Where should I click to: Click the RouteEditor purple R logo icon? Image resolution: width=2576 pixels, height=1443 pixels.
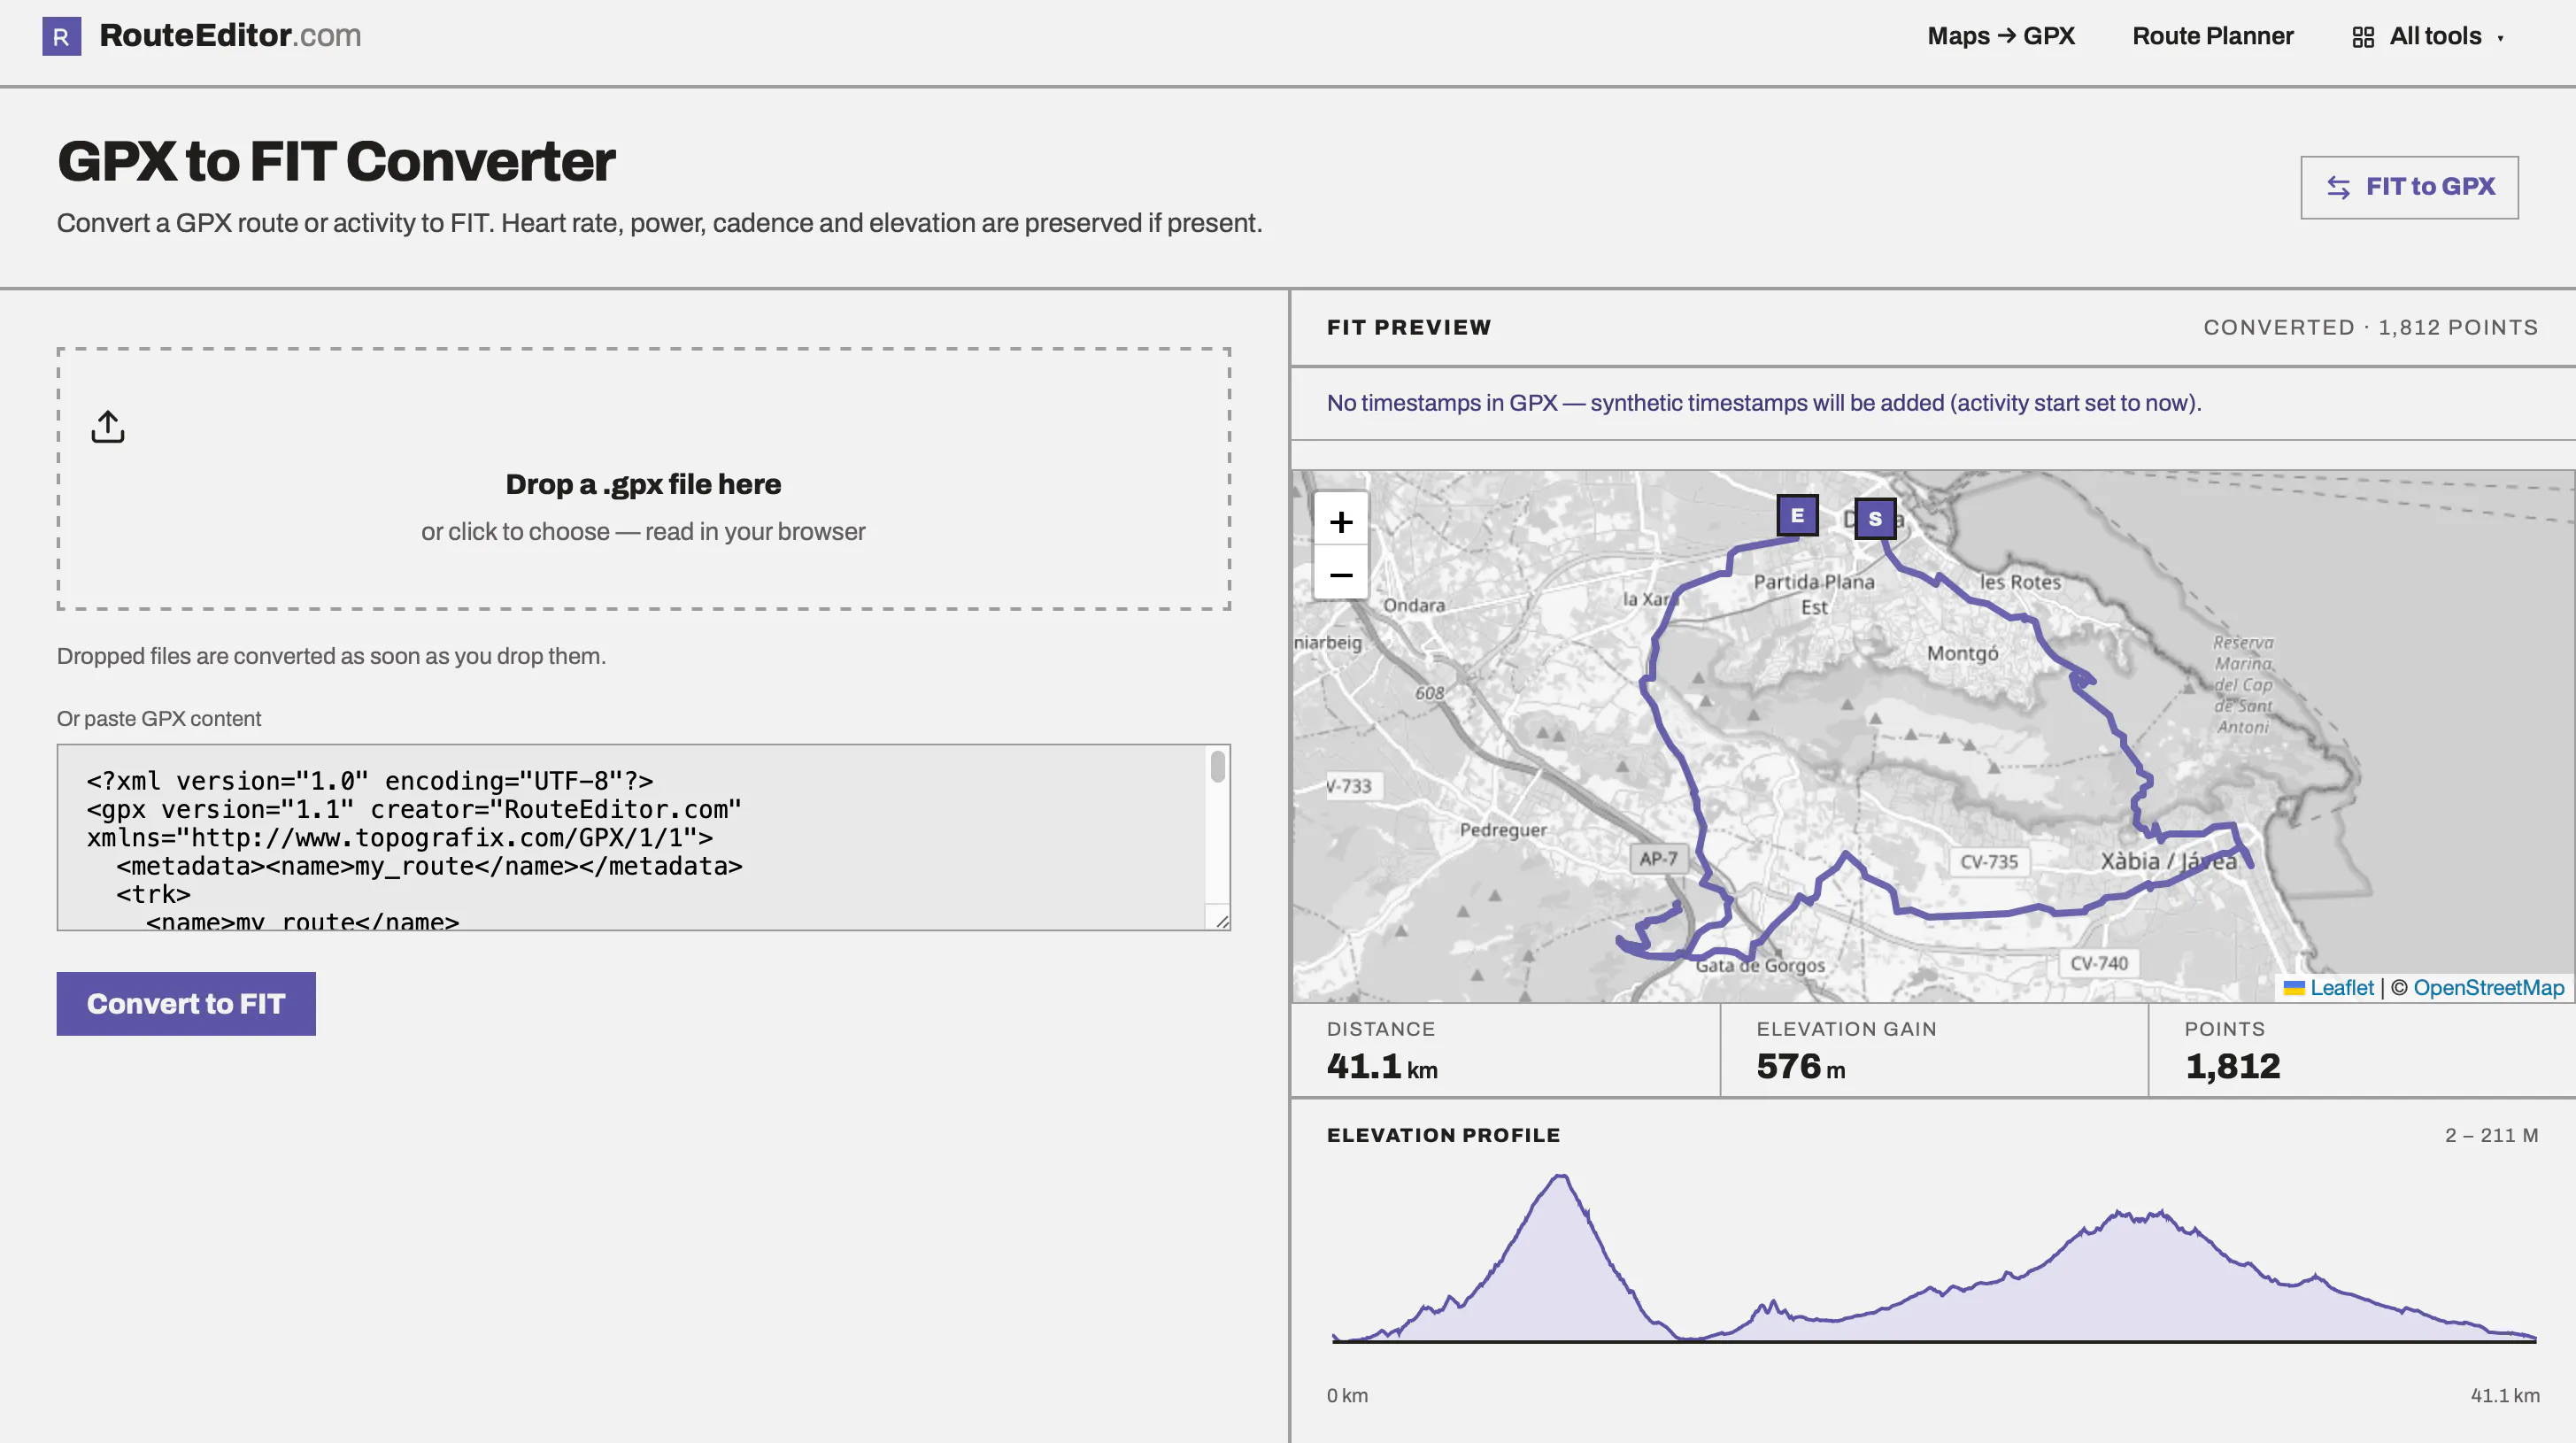pos(61,37)
